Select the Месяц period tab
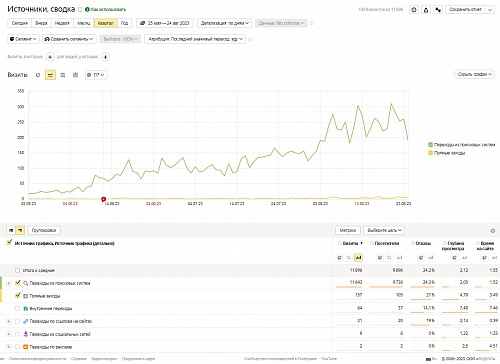Viewport: 500px width, 364px height. click(x=84, y=23)
